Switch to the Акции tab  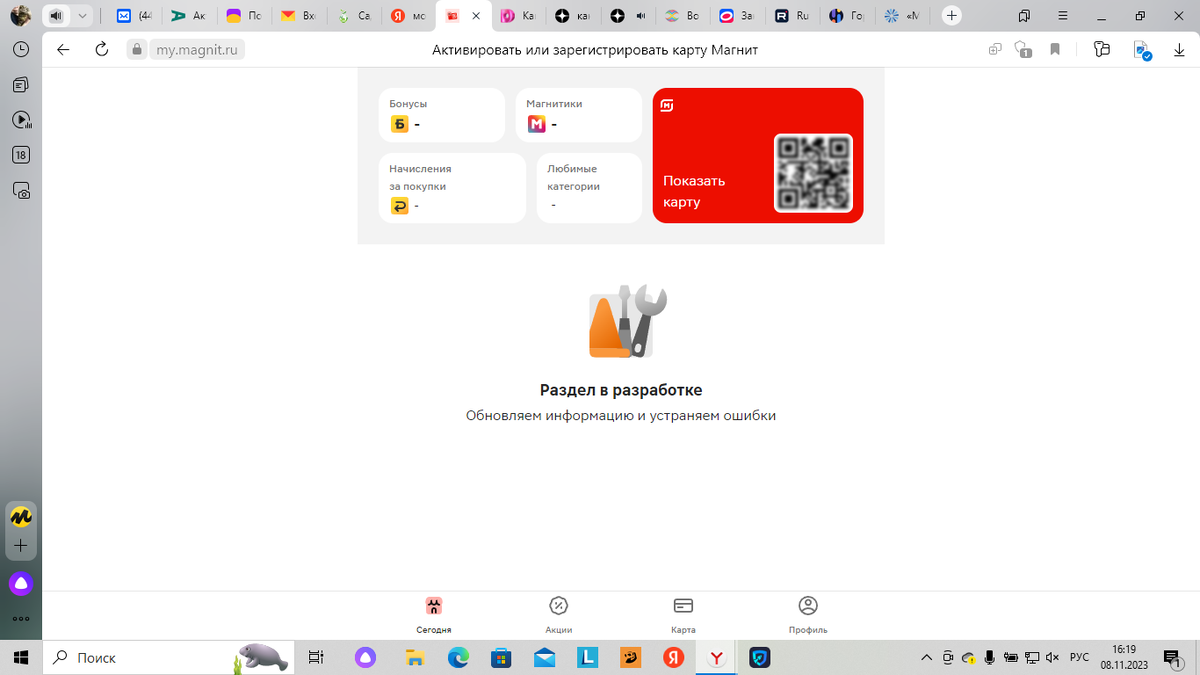pos(559,615)
